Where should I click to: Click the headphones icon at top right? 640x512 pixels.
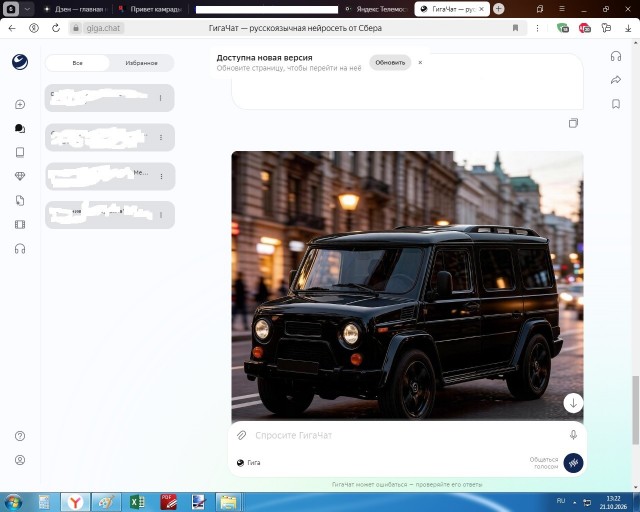click(616, 56)
